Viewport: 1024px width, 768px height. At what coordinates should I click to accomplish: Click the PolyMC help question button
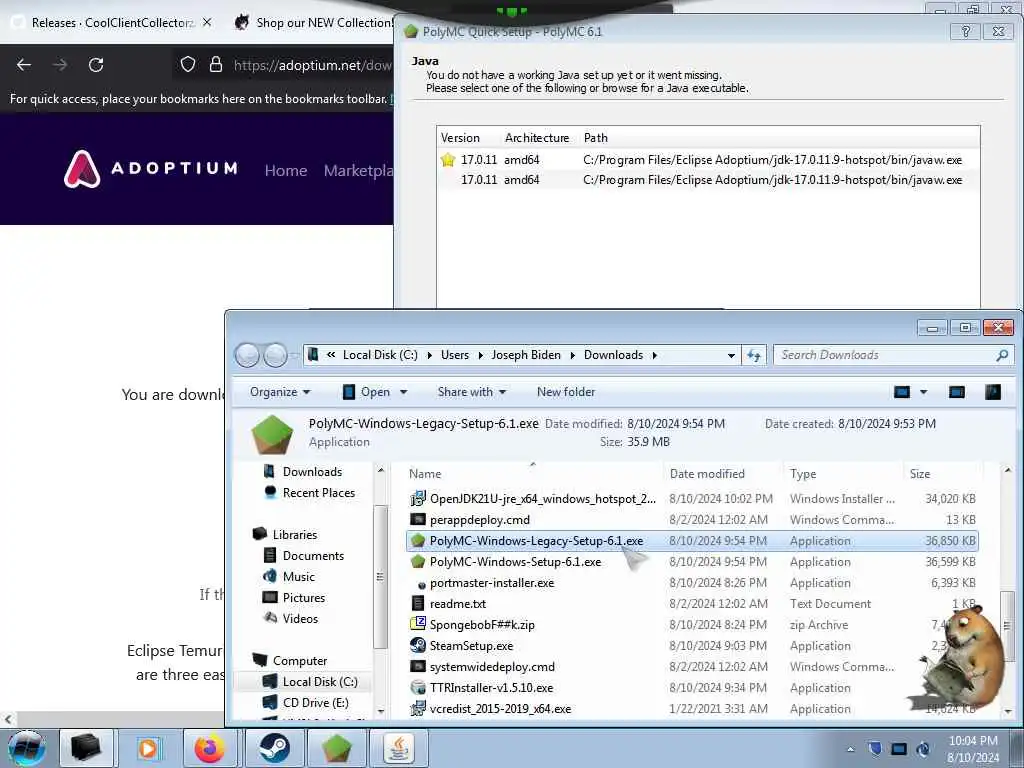(x=965, y=31)
